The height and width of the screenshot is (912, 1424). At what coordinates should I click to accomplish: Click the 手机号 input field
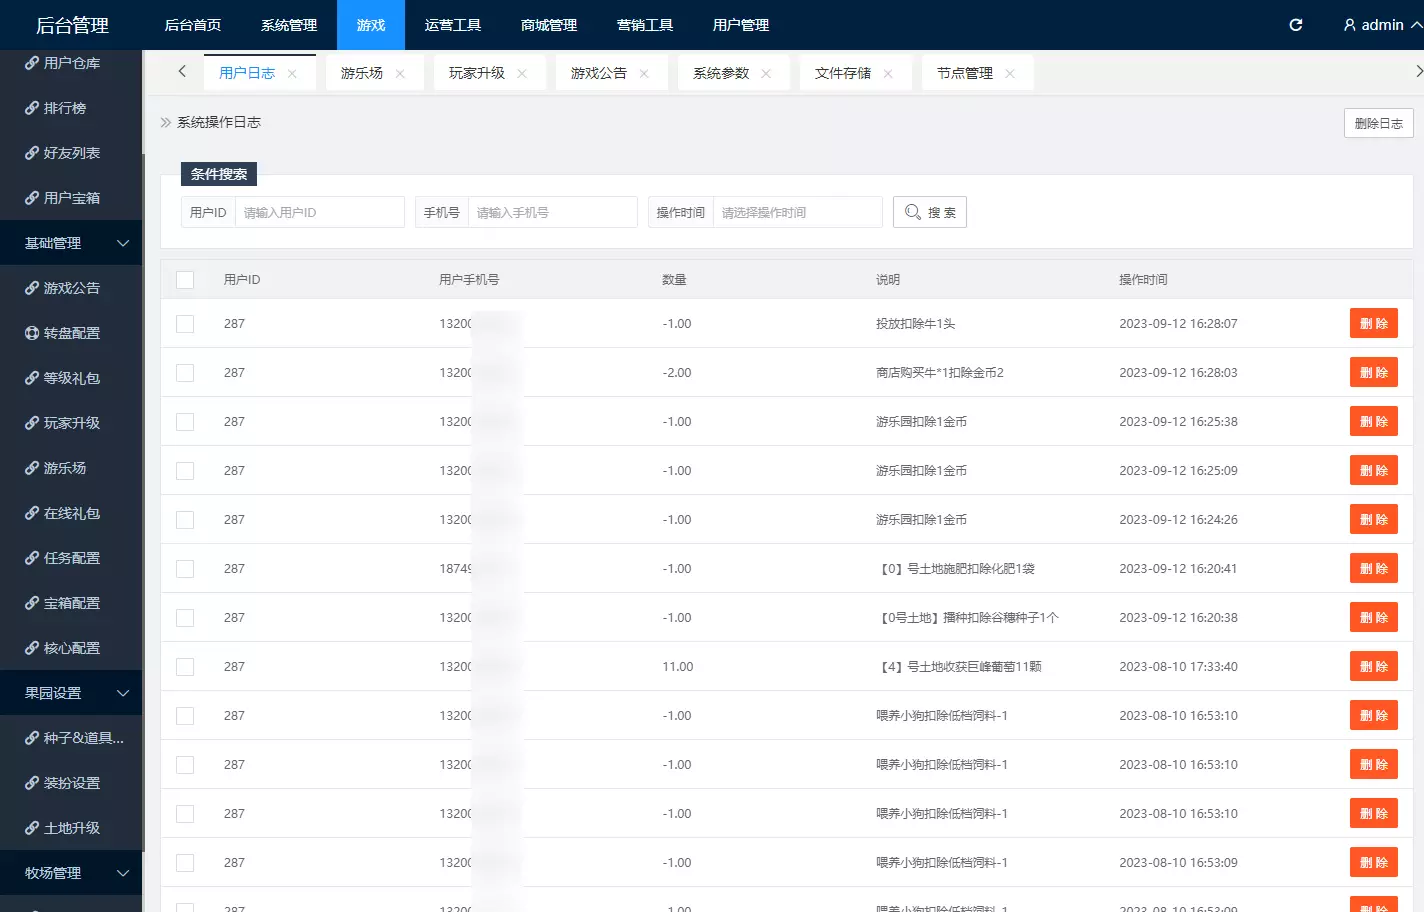(552, 212)
